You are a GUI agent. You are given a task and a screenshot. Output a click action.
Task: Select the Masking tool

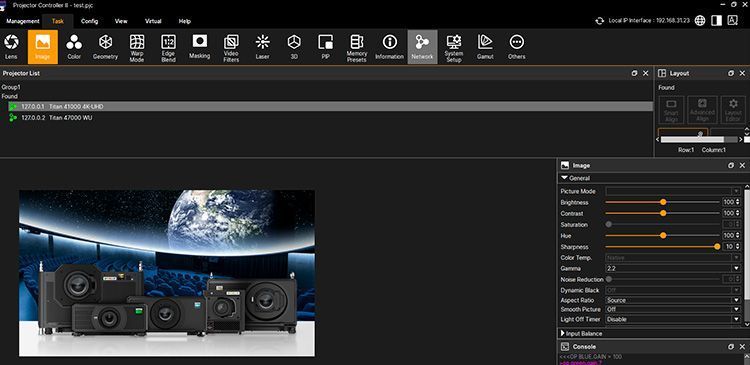199,47
